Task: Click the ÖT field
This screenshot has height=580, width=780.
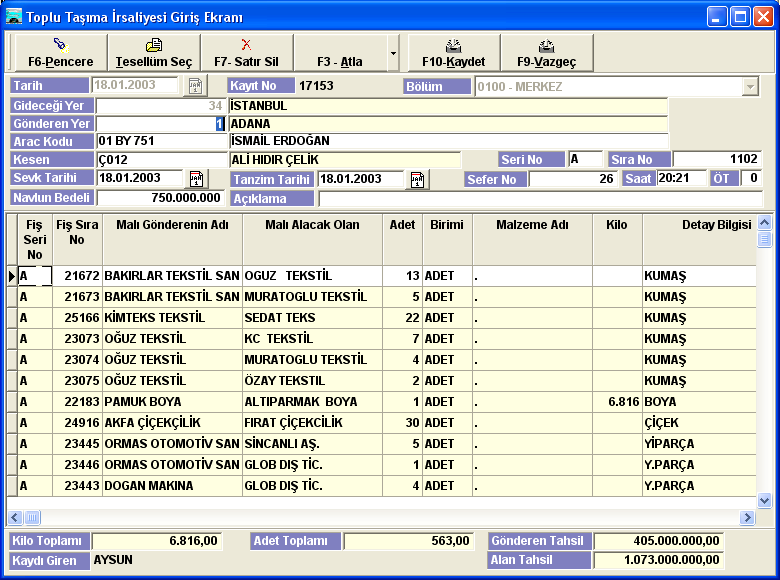Action: tap(751, 178)
